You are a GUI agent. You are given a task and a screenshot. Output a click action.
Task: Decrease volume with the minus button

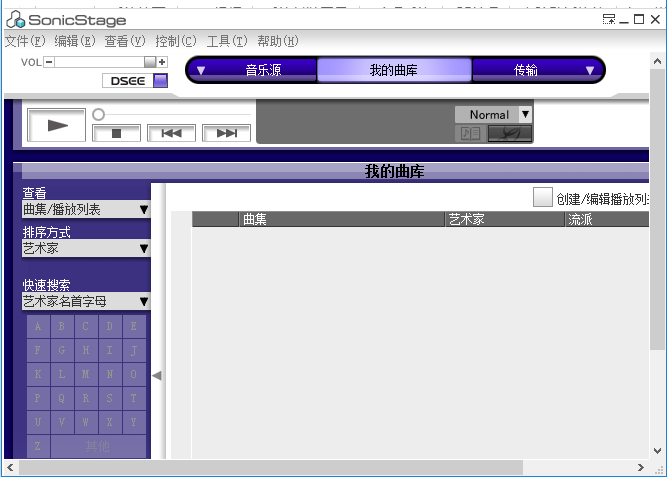pyautogui.click(x=49, y=62)
